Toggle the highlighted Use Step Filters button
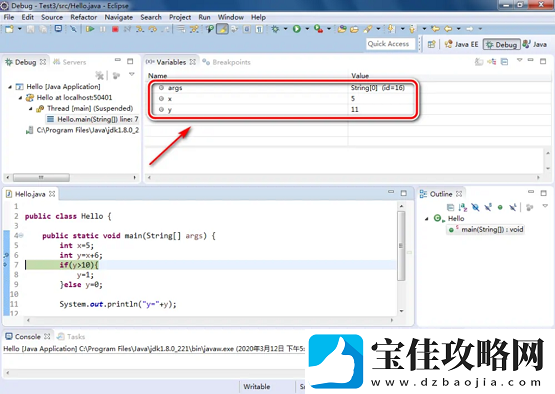The image size is (555, 394). click(222, 29)
